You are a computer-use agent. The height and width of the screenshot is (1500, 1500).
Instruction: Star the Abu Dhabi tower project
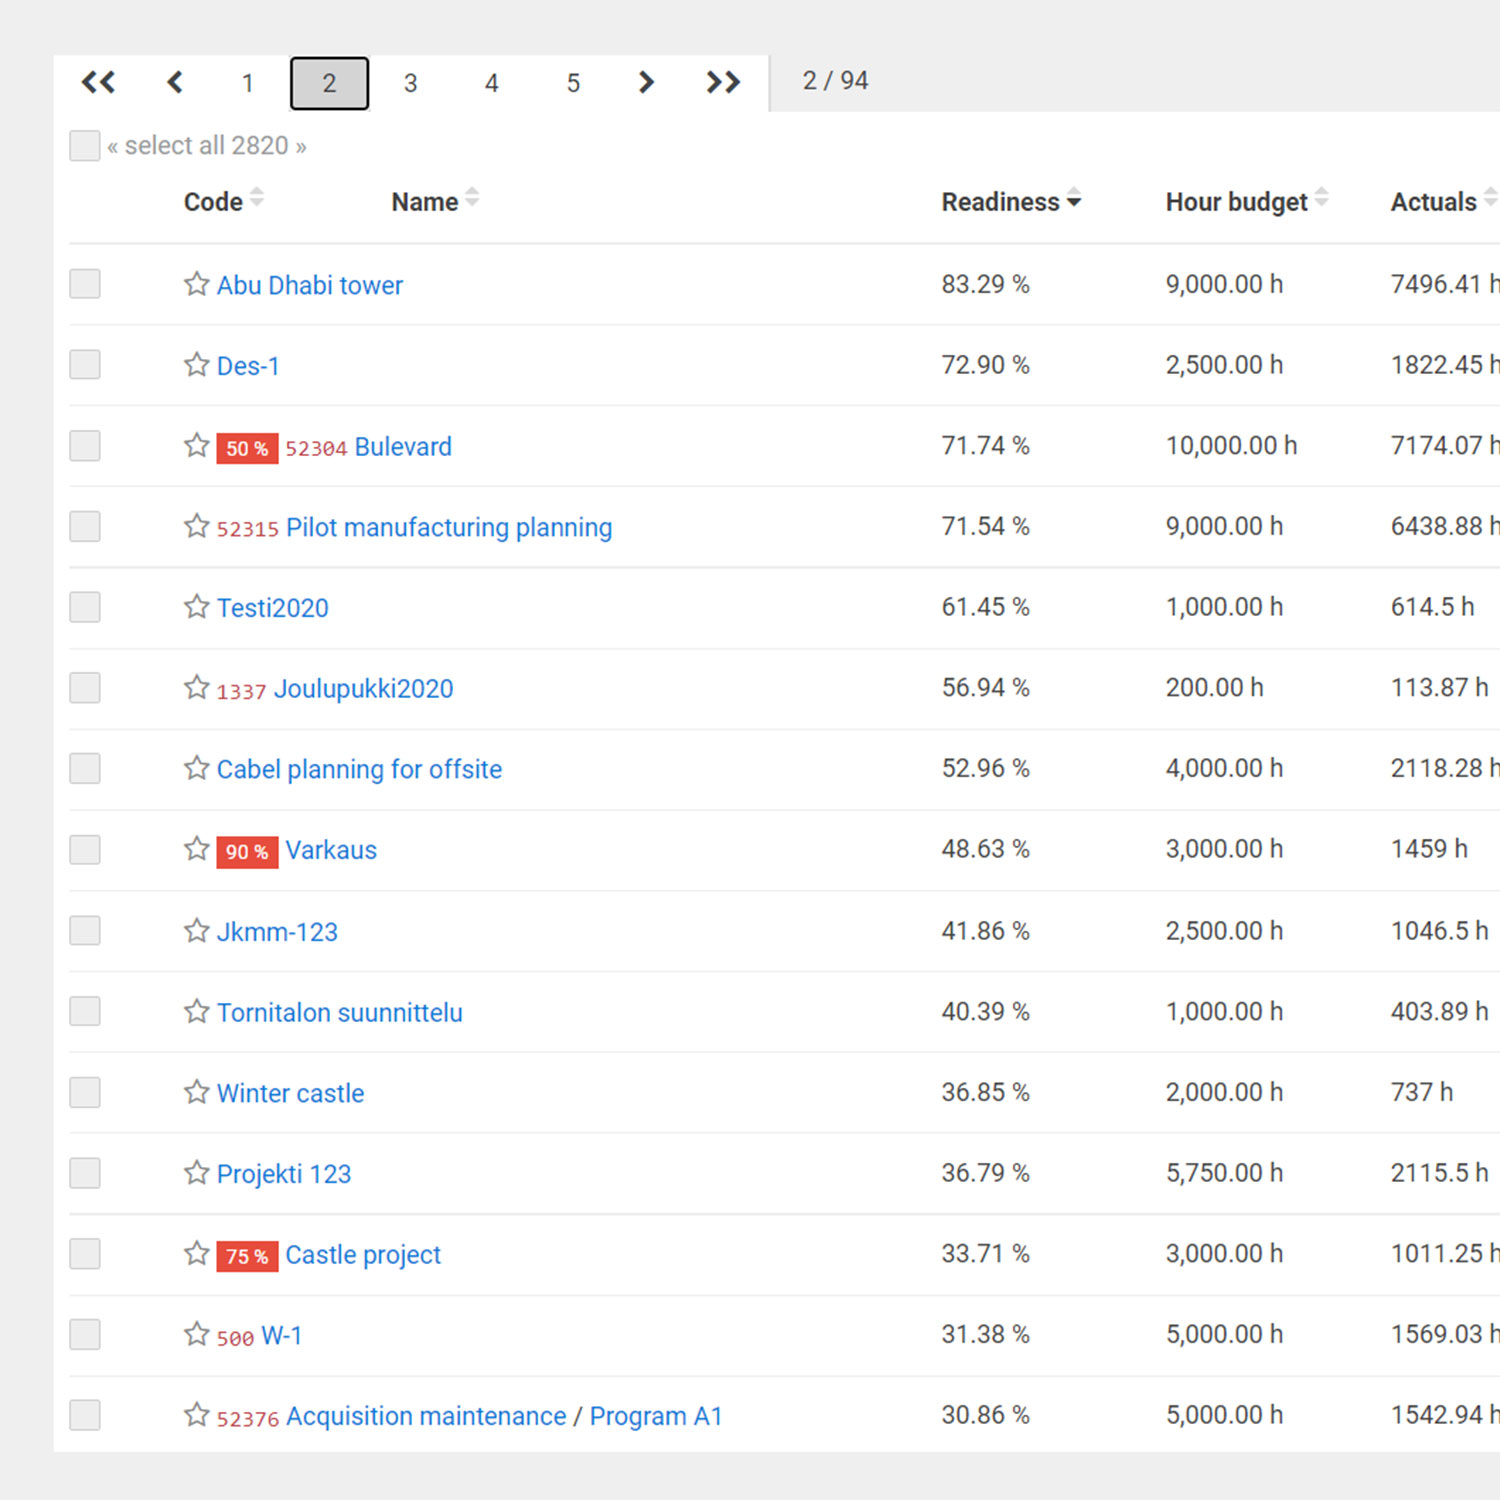tap(196, 284)
